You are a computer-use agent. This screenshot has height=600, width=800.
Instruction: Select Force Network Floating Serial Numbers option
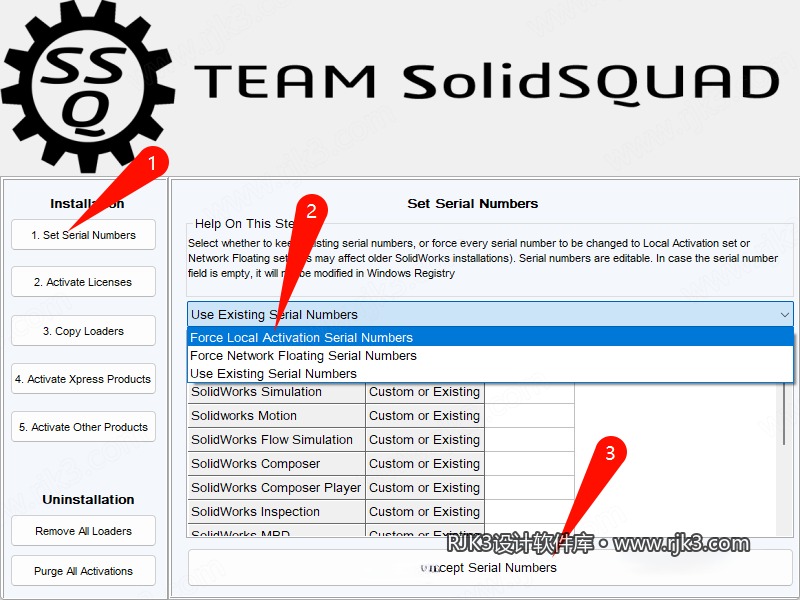(x=490, y=355)
